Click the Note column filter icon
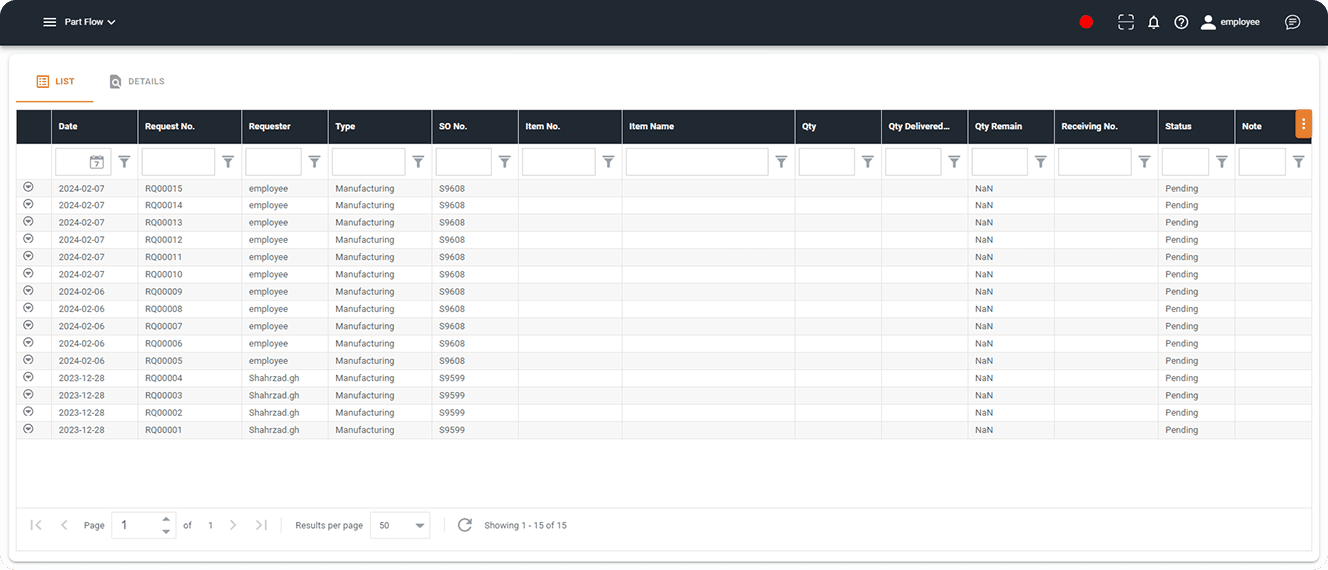The width and height of the screenshot is (1328, 570). (x=1298, y=162)
